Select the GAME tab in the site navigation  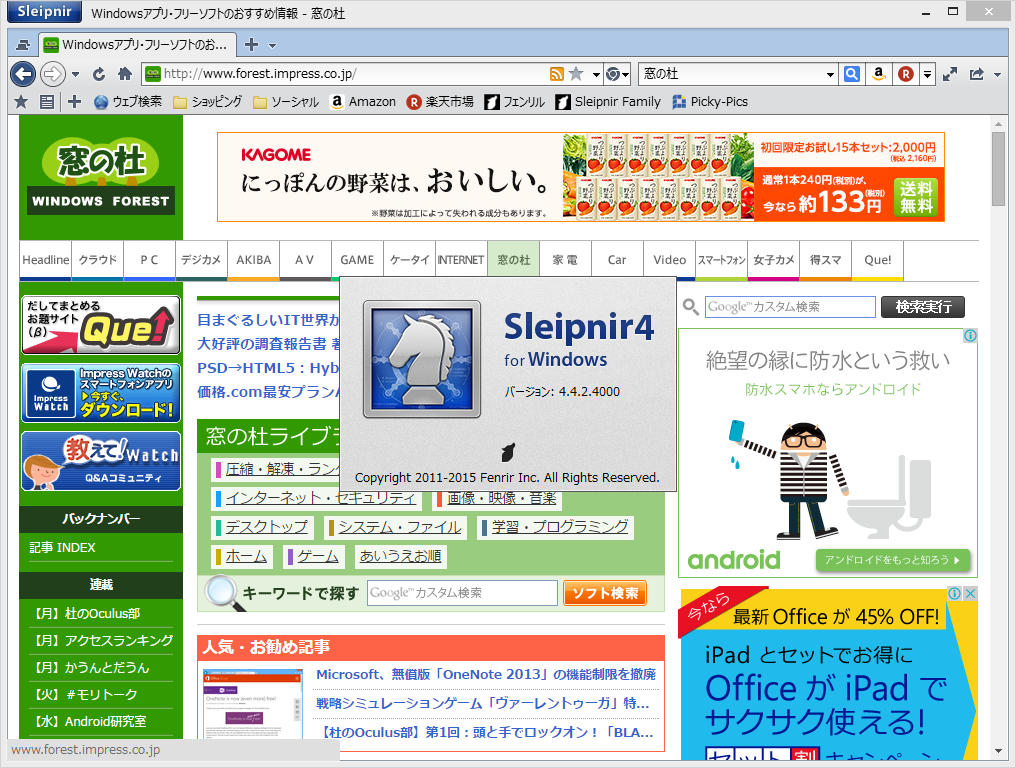(357, 259)
